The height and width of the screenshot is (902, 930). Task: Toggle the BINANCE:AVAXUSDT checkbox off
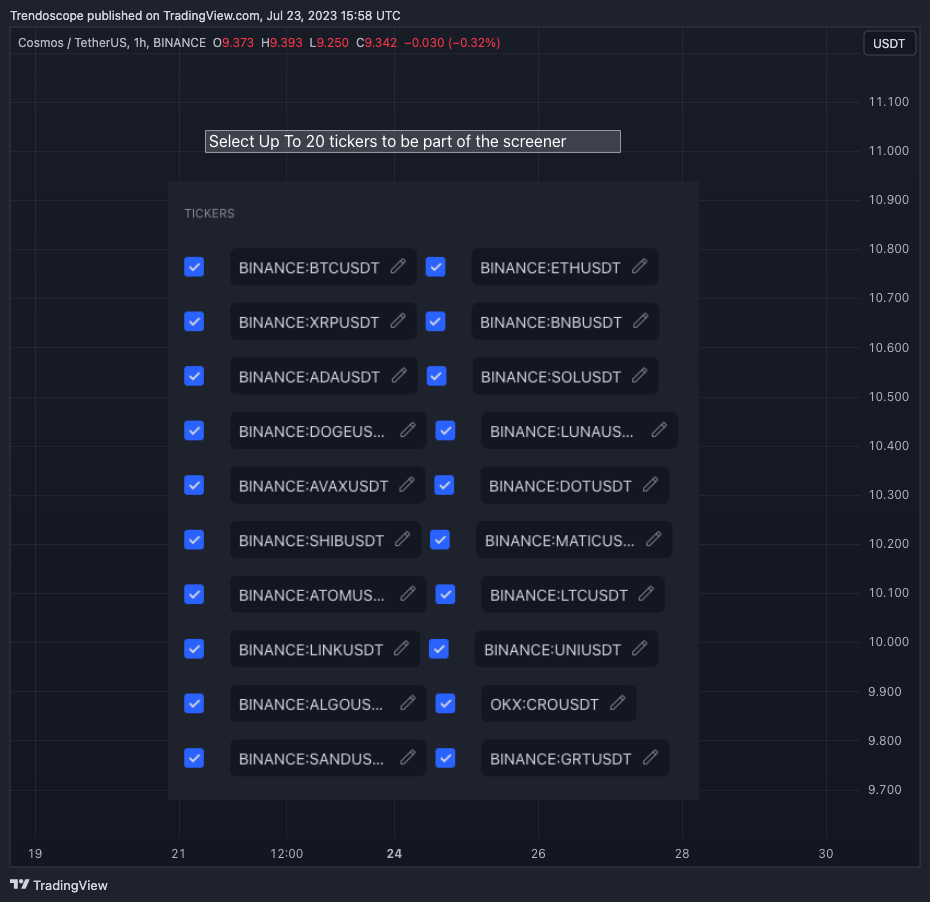(194, 485)
